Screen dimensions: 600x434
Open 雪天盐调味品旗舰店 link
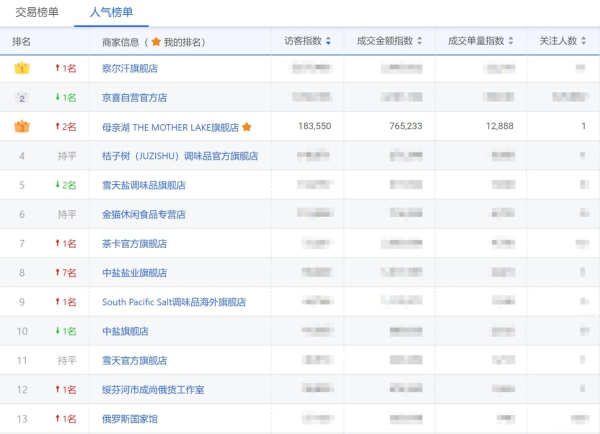pos(143,185)
